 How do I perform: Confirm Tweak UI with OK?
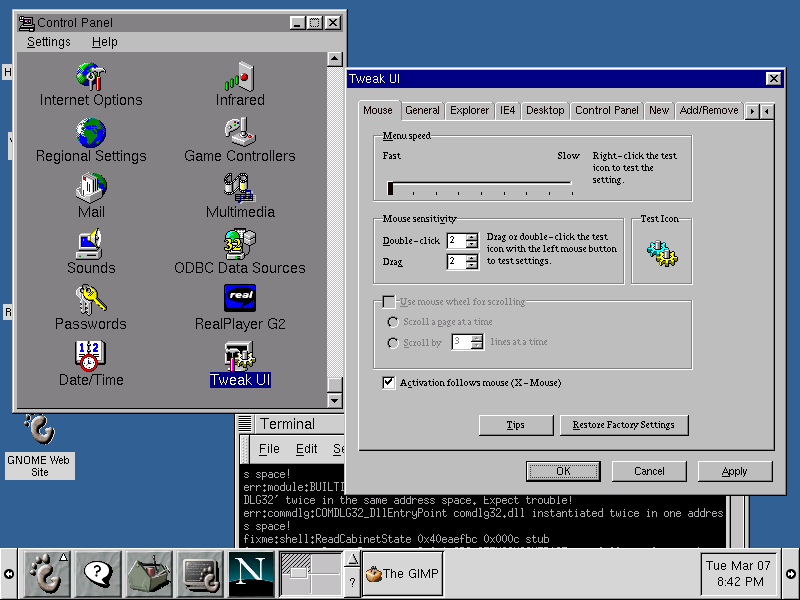pos(563,471)
